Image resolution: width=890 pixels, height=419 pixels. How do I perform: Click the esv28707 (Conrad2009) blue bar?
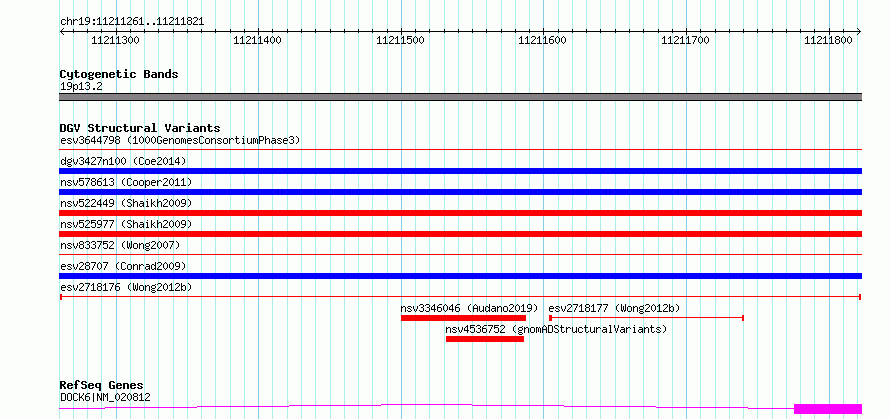point(460,276)
